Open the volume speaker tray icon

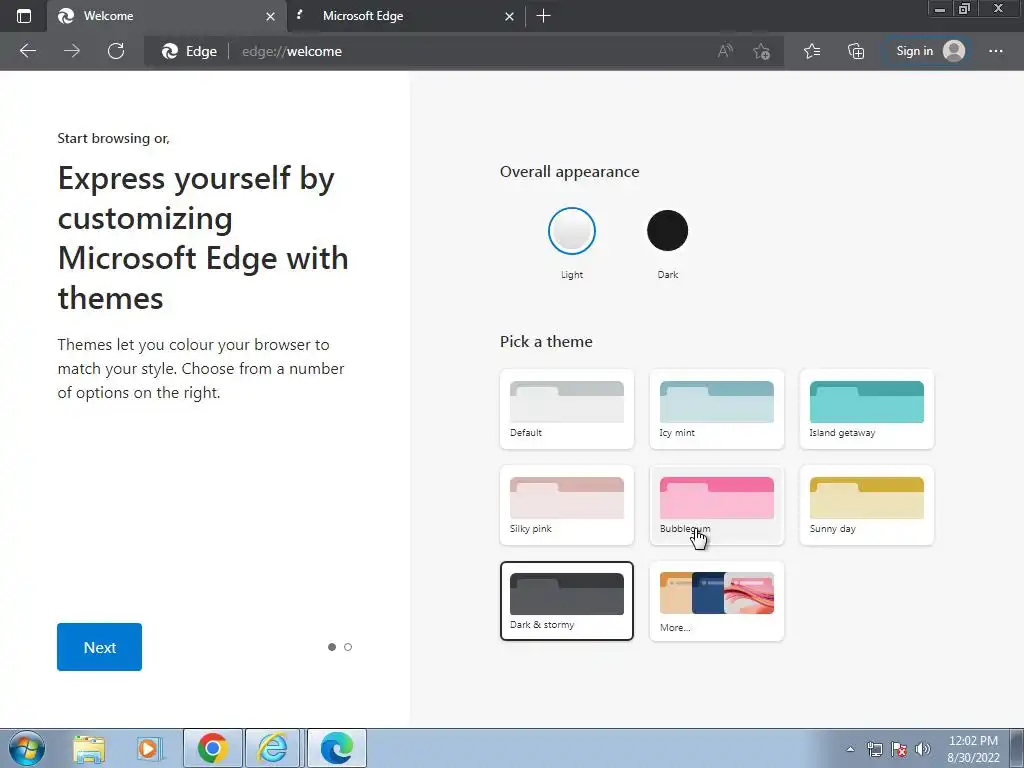(922, 749)
